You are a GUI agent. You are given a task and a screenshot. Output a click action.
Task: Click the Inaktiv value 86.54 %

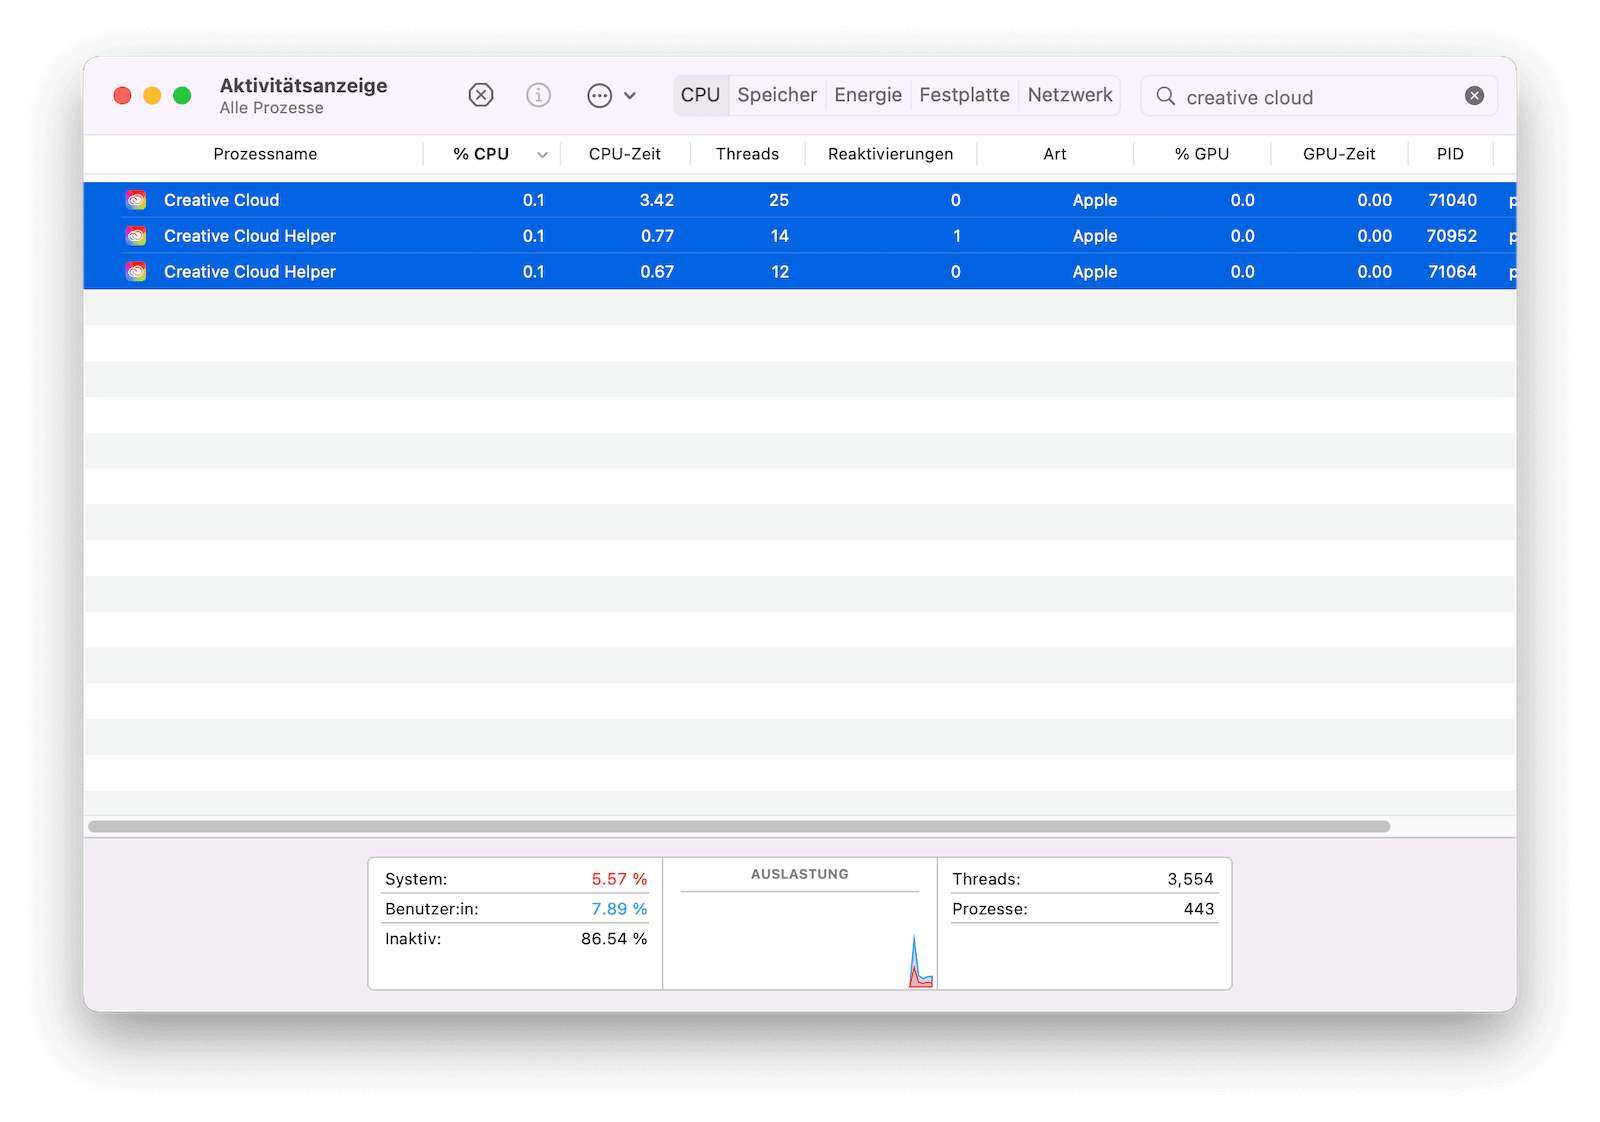click(x=614, y=939)
